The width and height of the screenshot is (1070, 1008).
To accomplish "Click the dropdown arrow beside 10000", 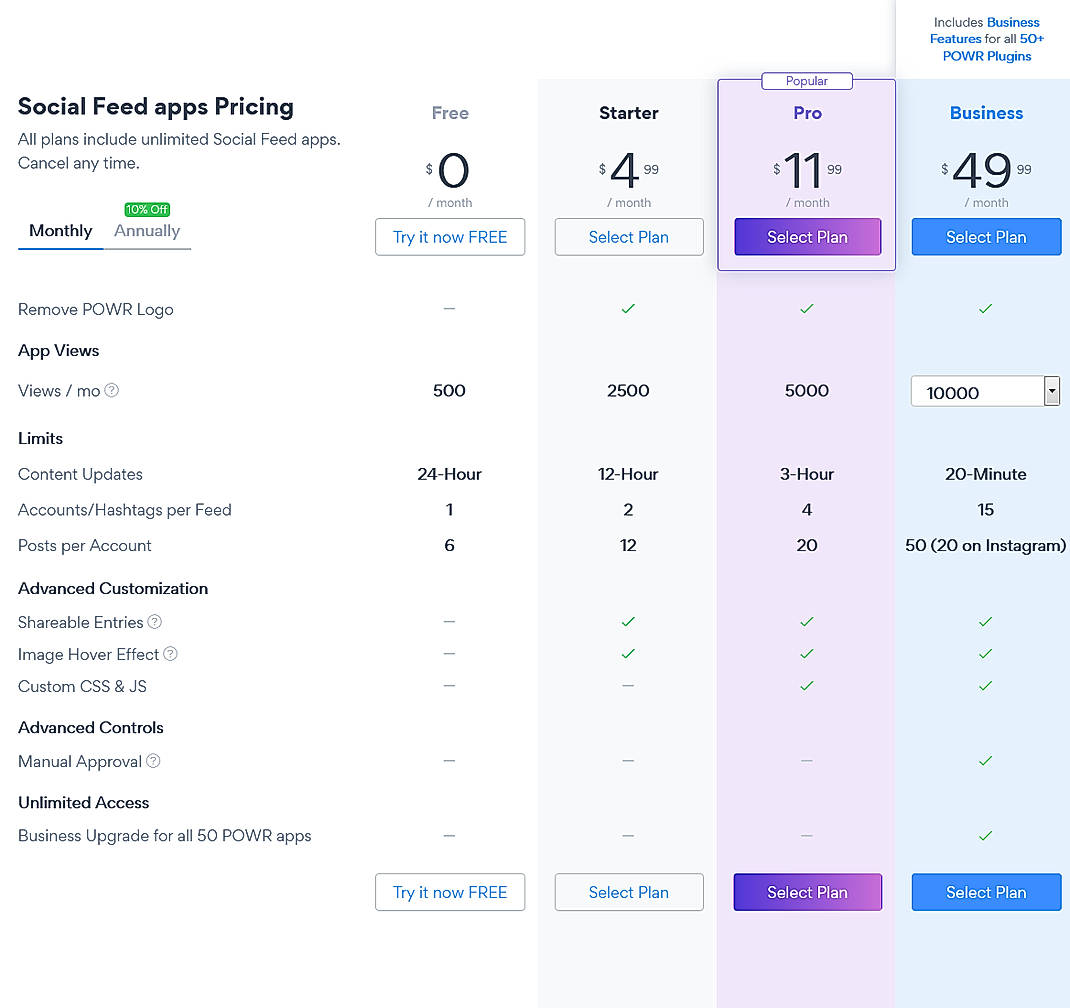I will (1051, 392).
